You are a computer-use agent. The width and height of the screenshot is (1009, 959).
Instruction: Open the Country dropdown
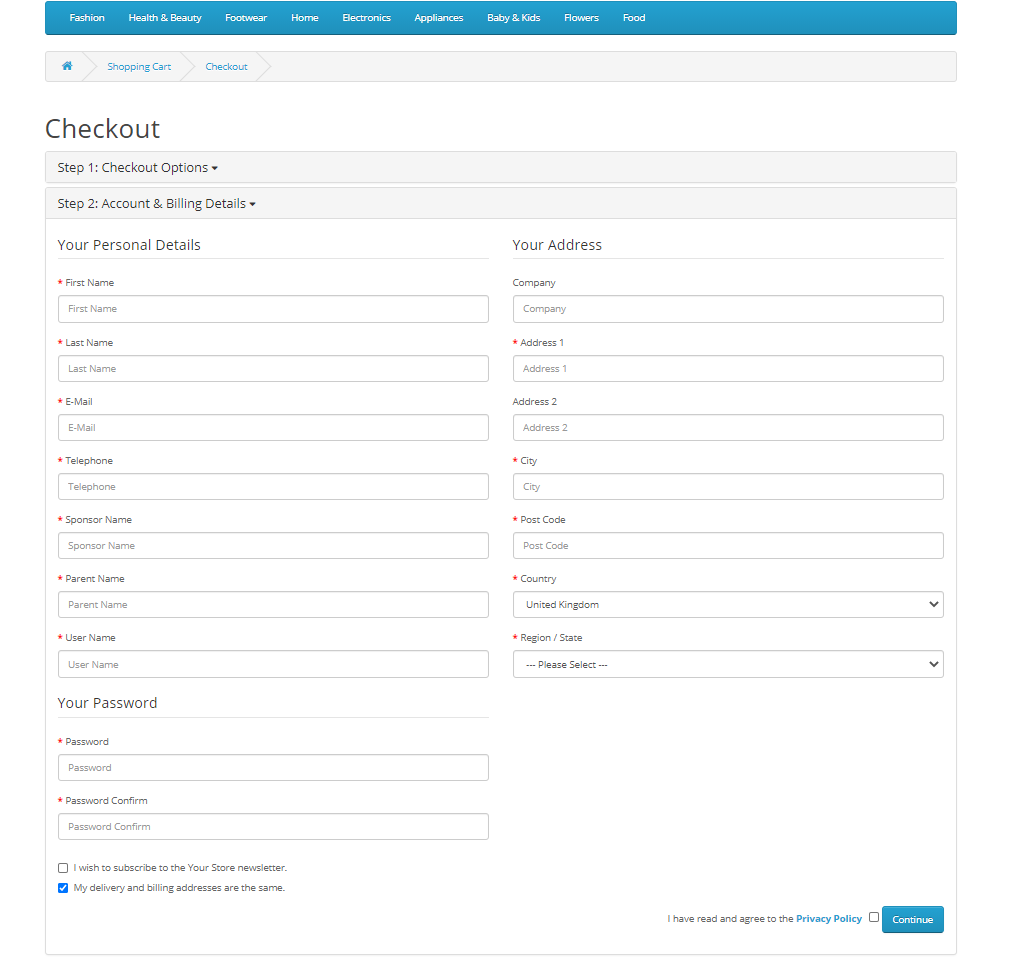[727, 604]
